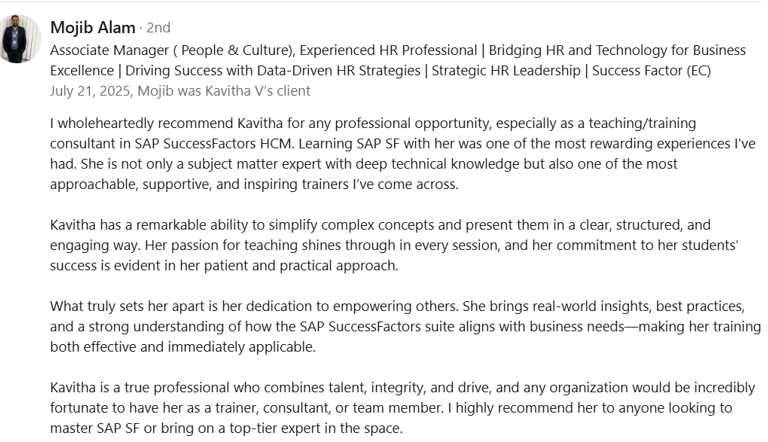Click 'Experienced HR Professional' in the headline
This screenshot has width=768, height=442.
tap(388, 50)
